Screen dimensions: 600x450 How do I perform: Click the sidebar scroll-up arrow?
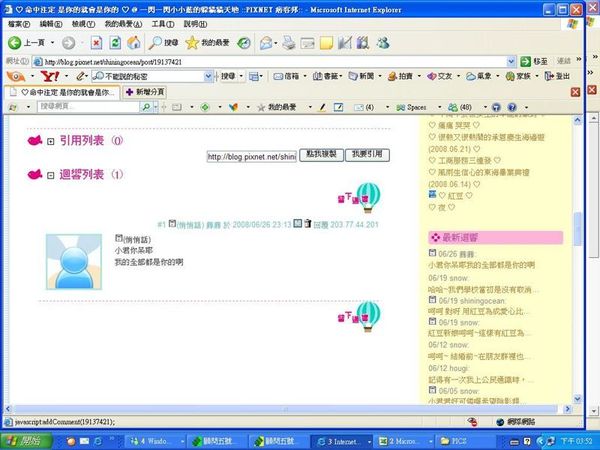[x=577, y=120]
